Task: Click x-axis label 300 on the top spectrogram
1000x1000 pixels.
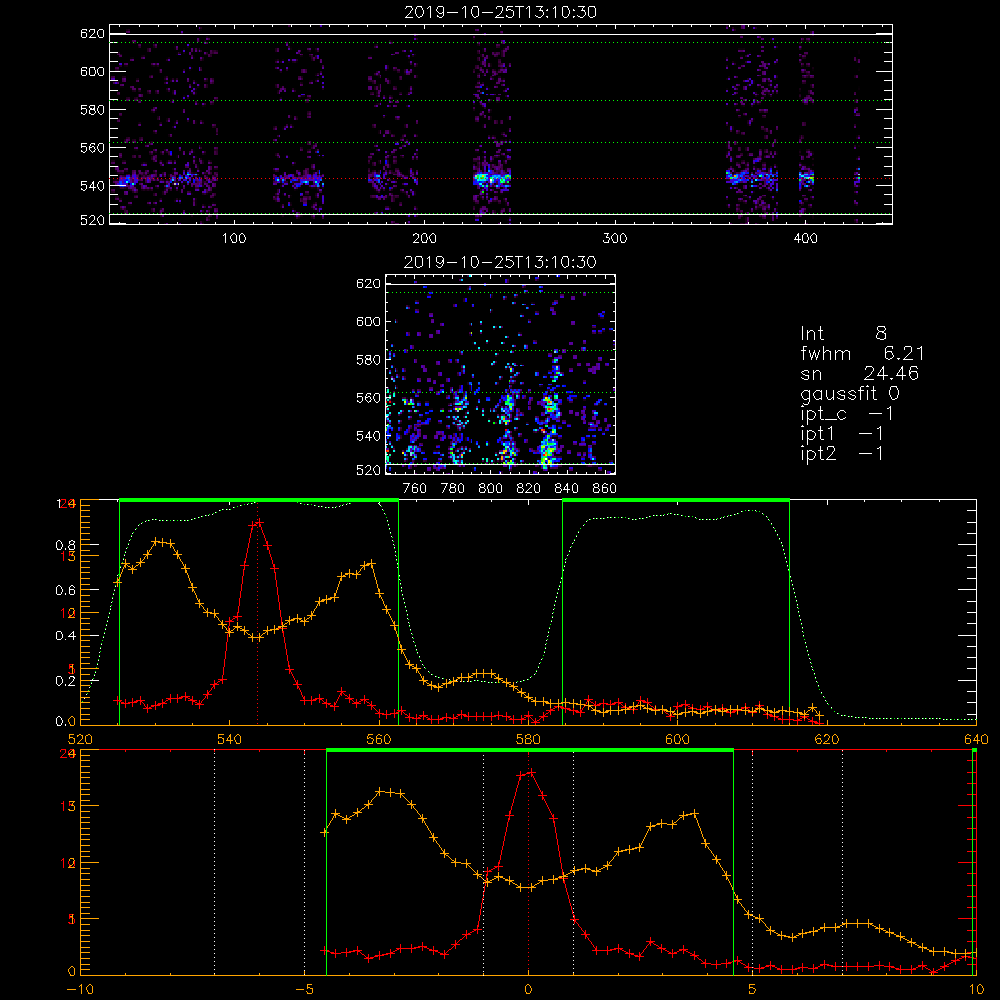Action: point(615,239)
